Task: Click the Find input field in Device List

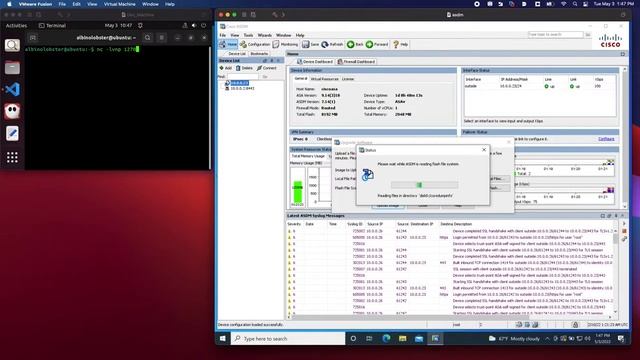Action: click(x=242, y=76)
